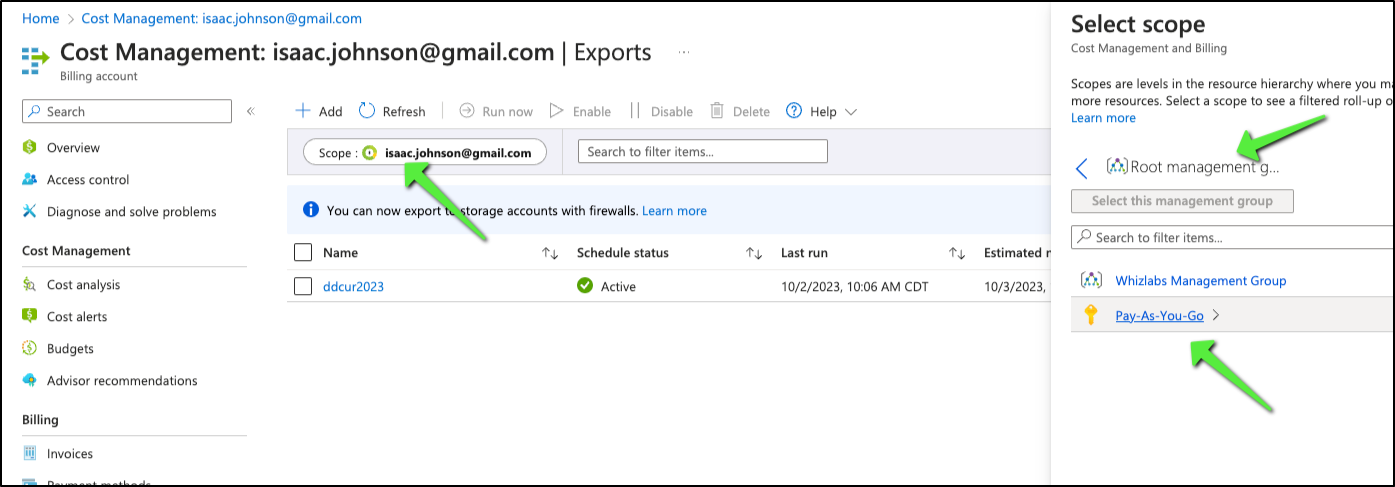Go to Cost analysis
1395x487 pixels.
coord(83,285)
